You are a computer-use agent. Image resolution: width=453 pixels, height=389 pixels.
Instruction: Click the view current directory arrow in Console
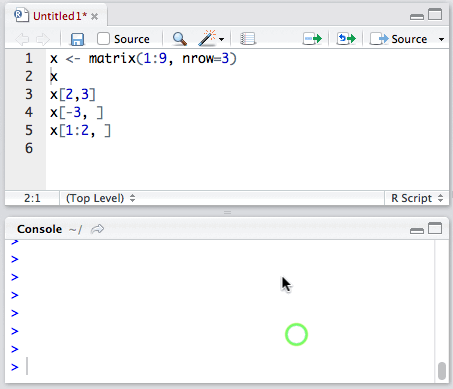coord(97,229)
